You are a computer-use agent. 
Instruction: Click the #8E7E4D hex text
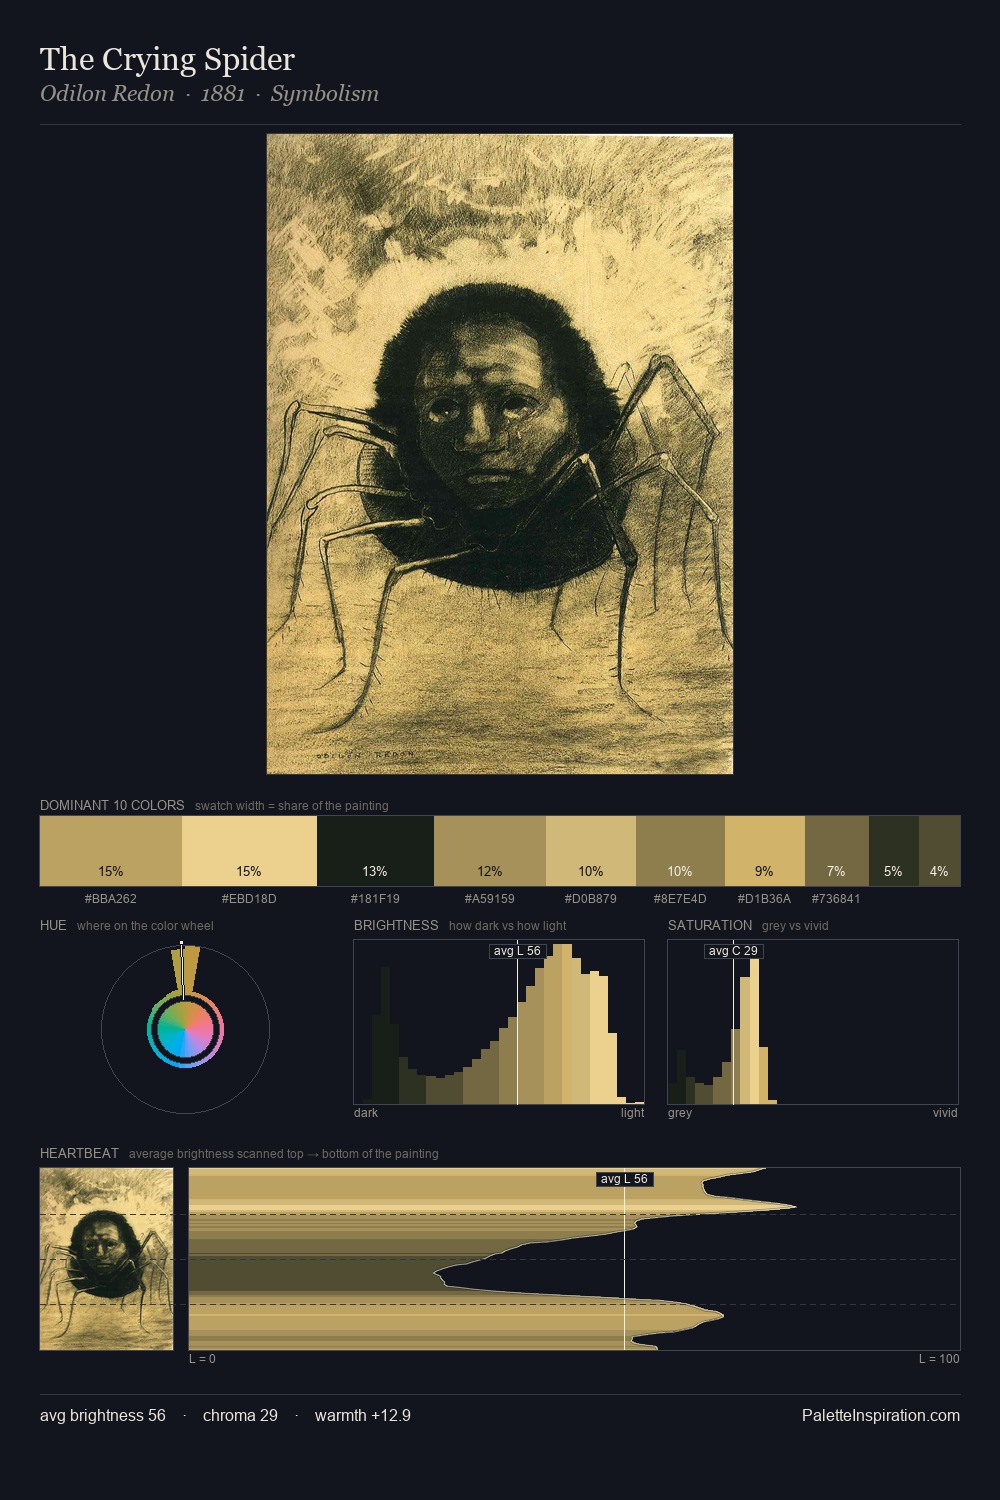[680, 899]
